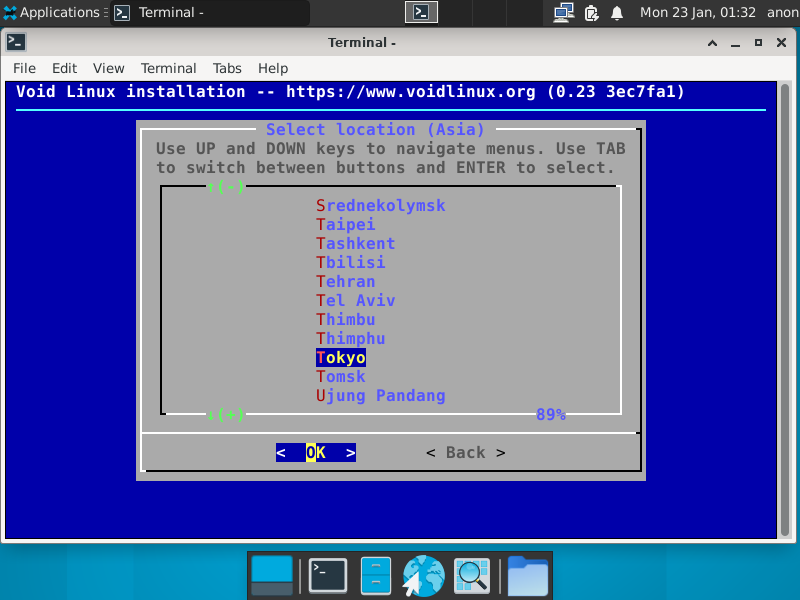
Task: Open the View menu
Action: click(108, 68)
